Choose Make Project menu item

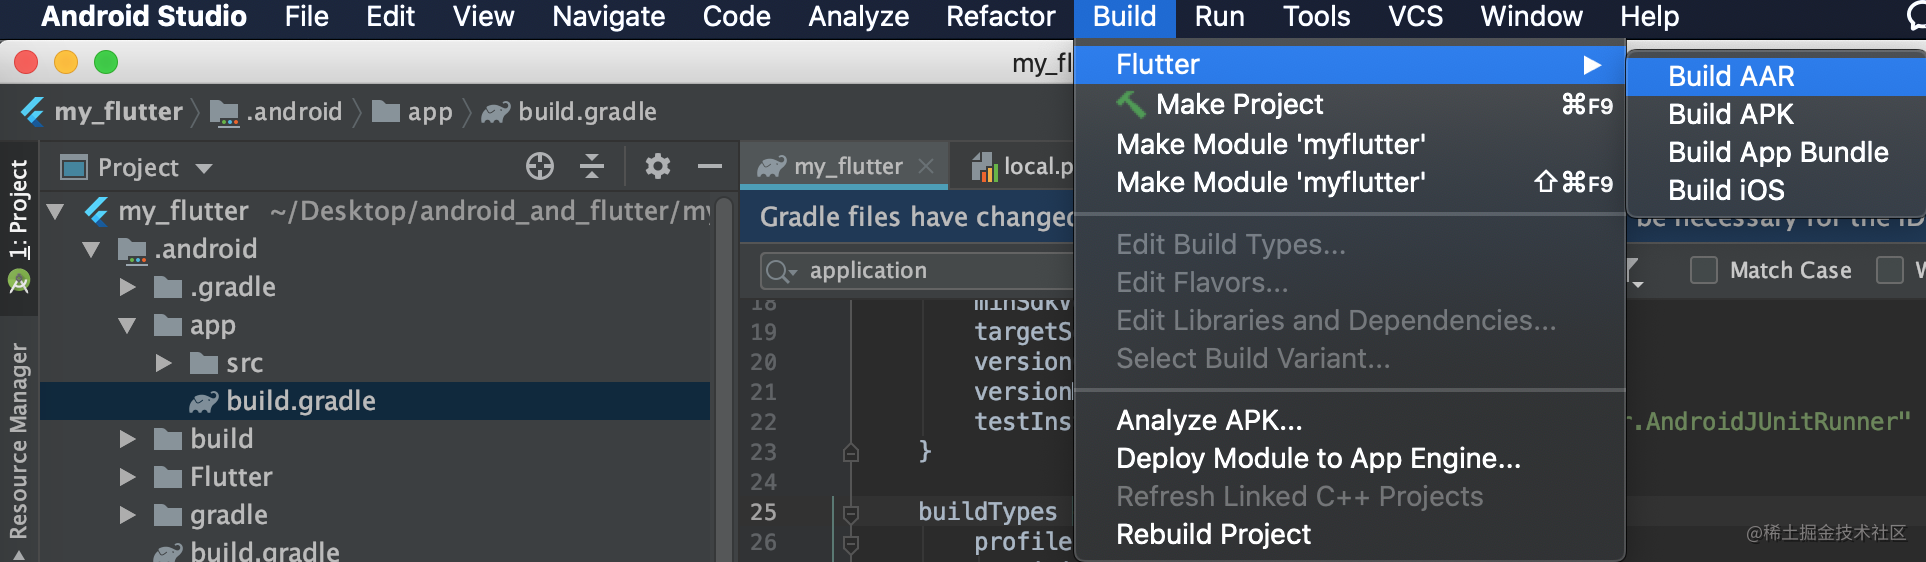(1350, 105)
